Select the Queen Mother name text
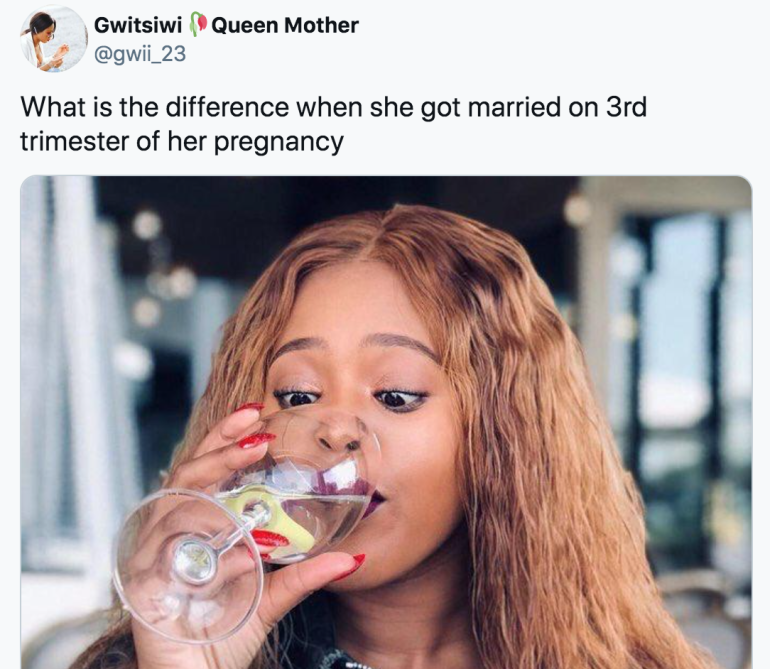This screenshot has height=669, width=770. pos(285,25)
